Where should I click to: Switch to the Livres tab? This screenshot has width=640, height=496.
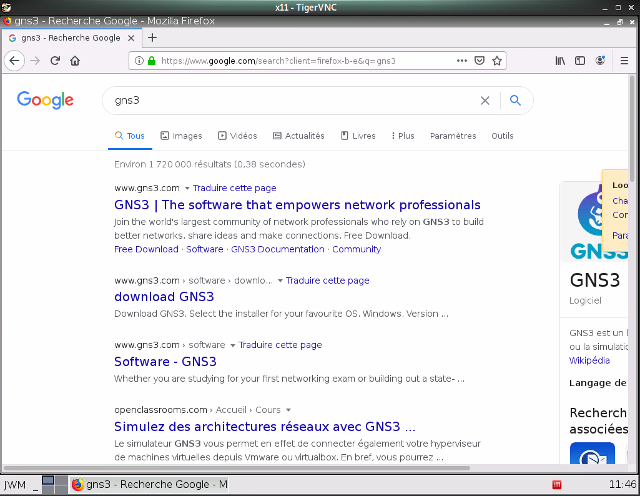pos(358,136)
